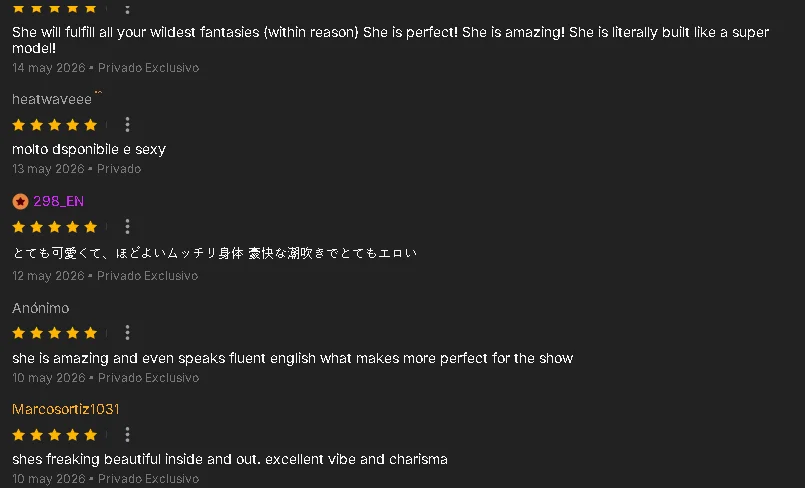
Task: Click the star rating on Anónimo review
Action: pyautogui.click(x=55, y=333)
